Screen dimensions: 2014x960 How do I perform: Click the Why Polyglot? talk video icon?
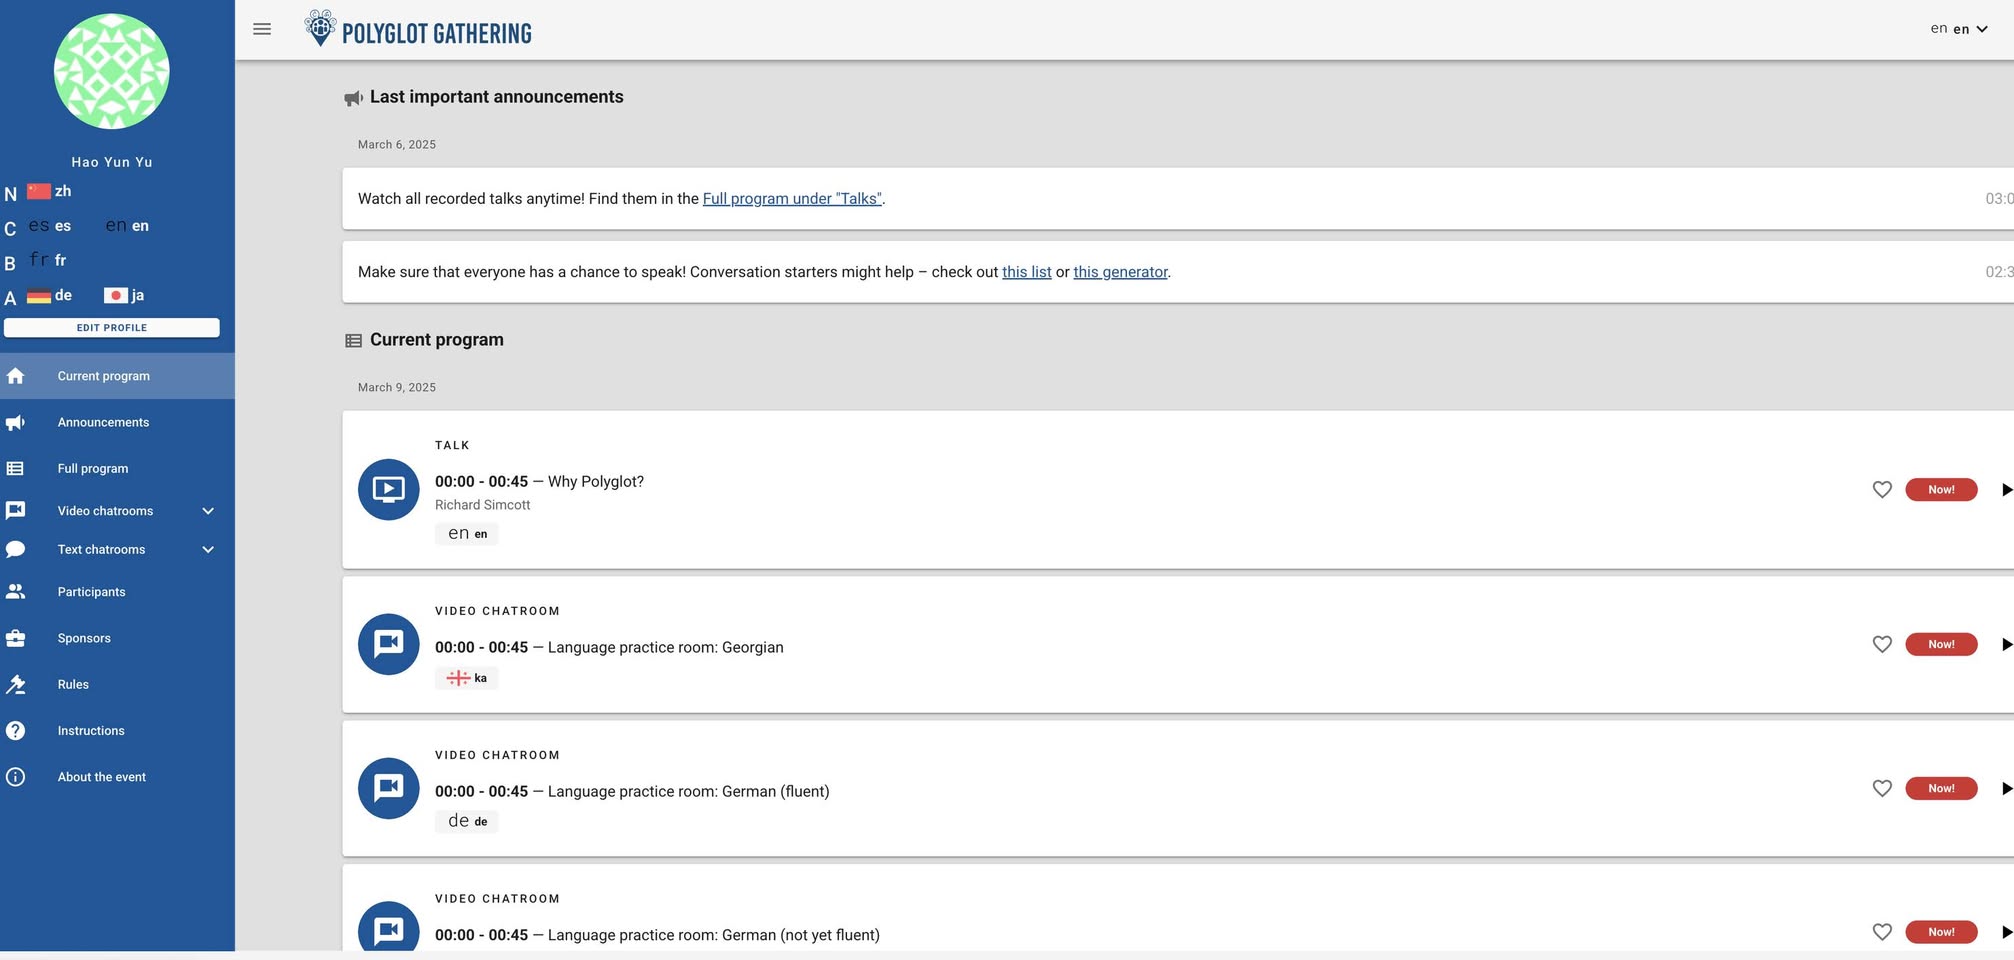(x=388, y=489)
